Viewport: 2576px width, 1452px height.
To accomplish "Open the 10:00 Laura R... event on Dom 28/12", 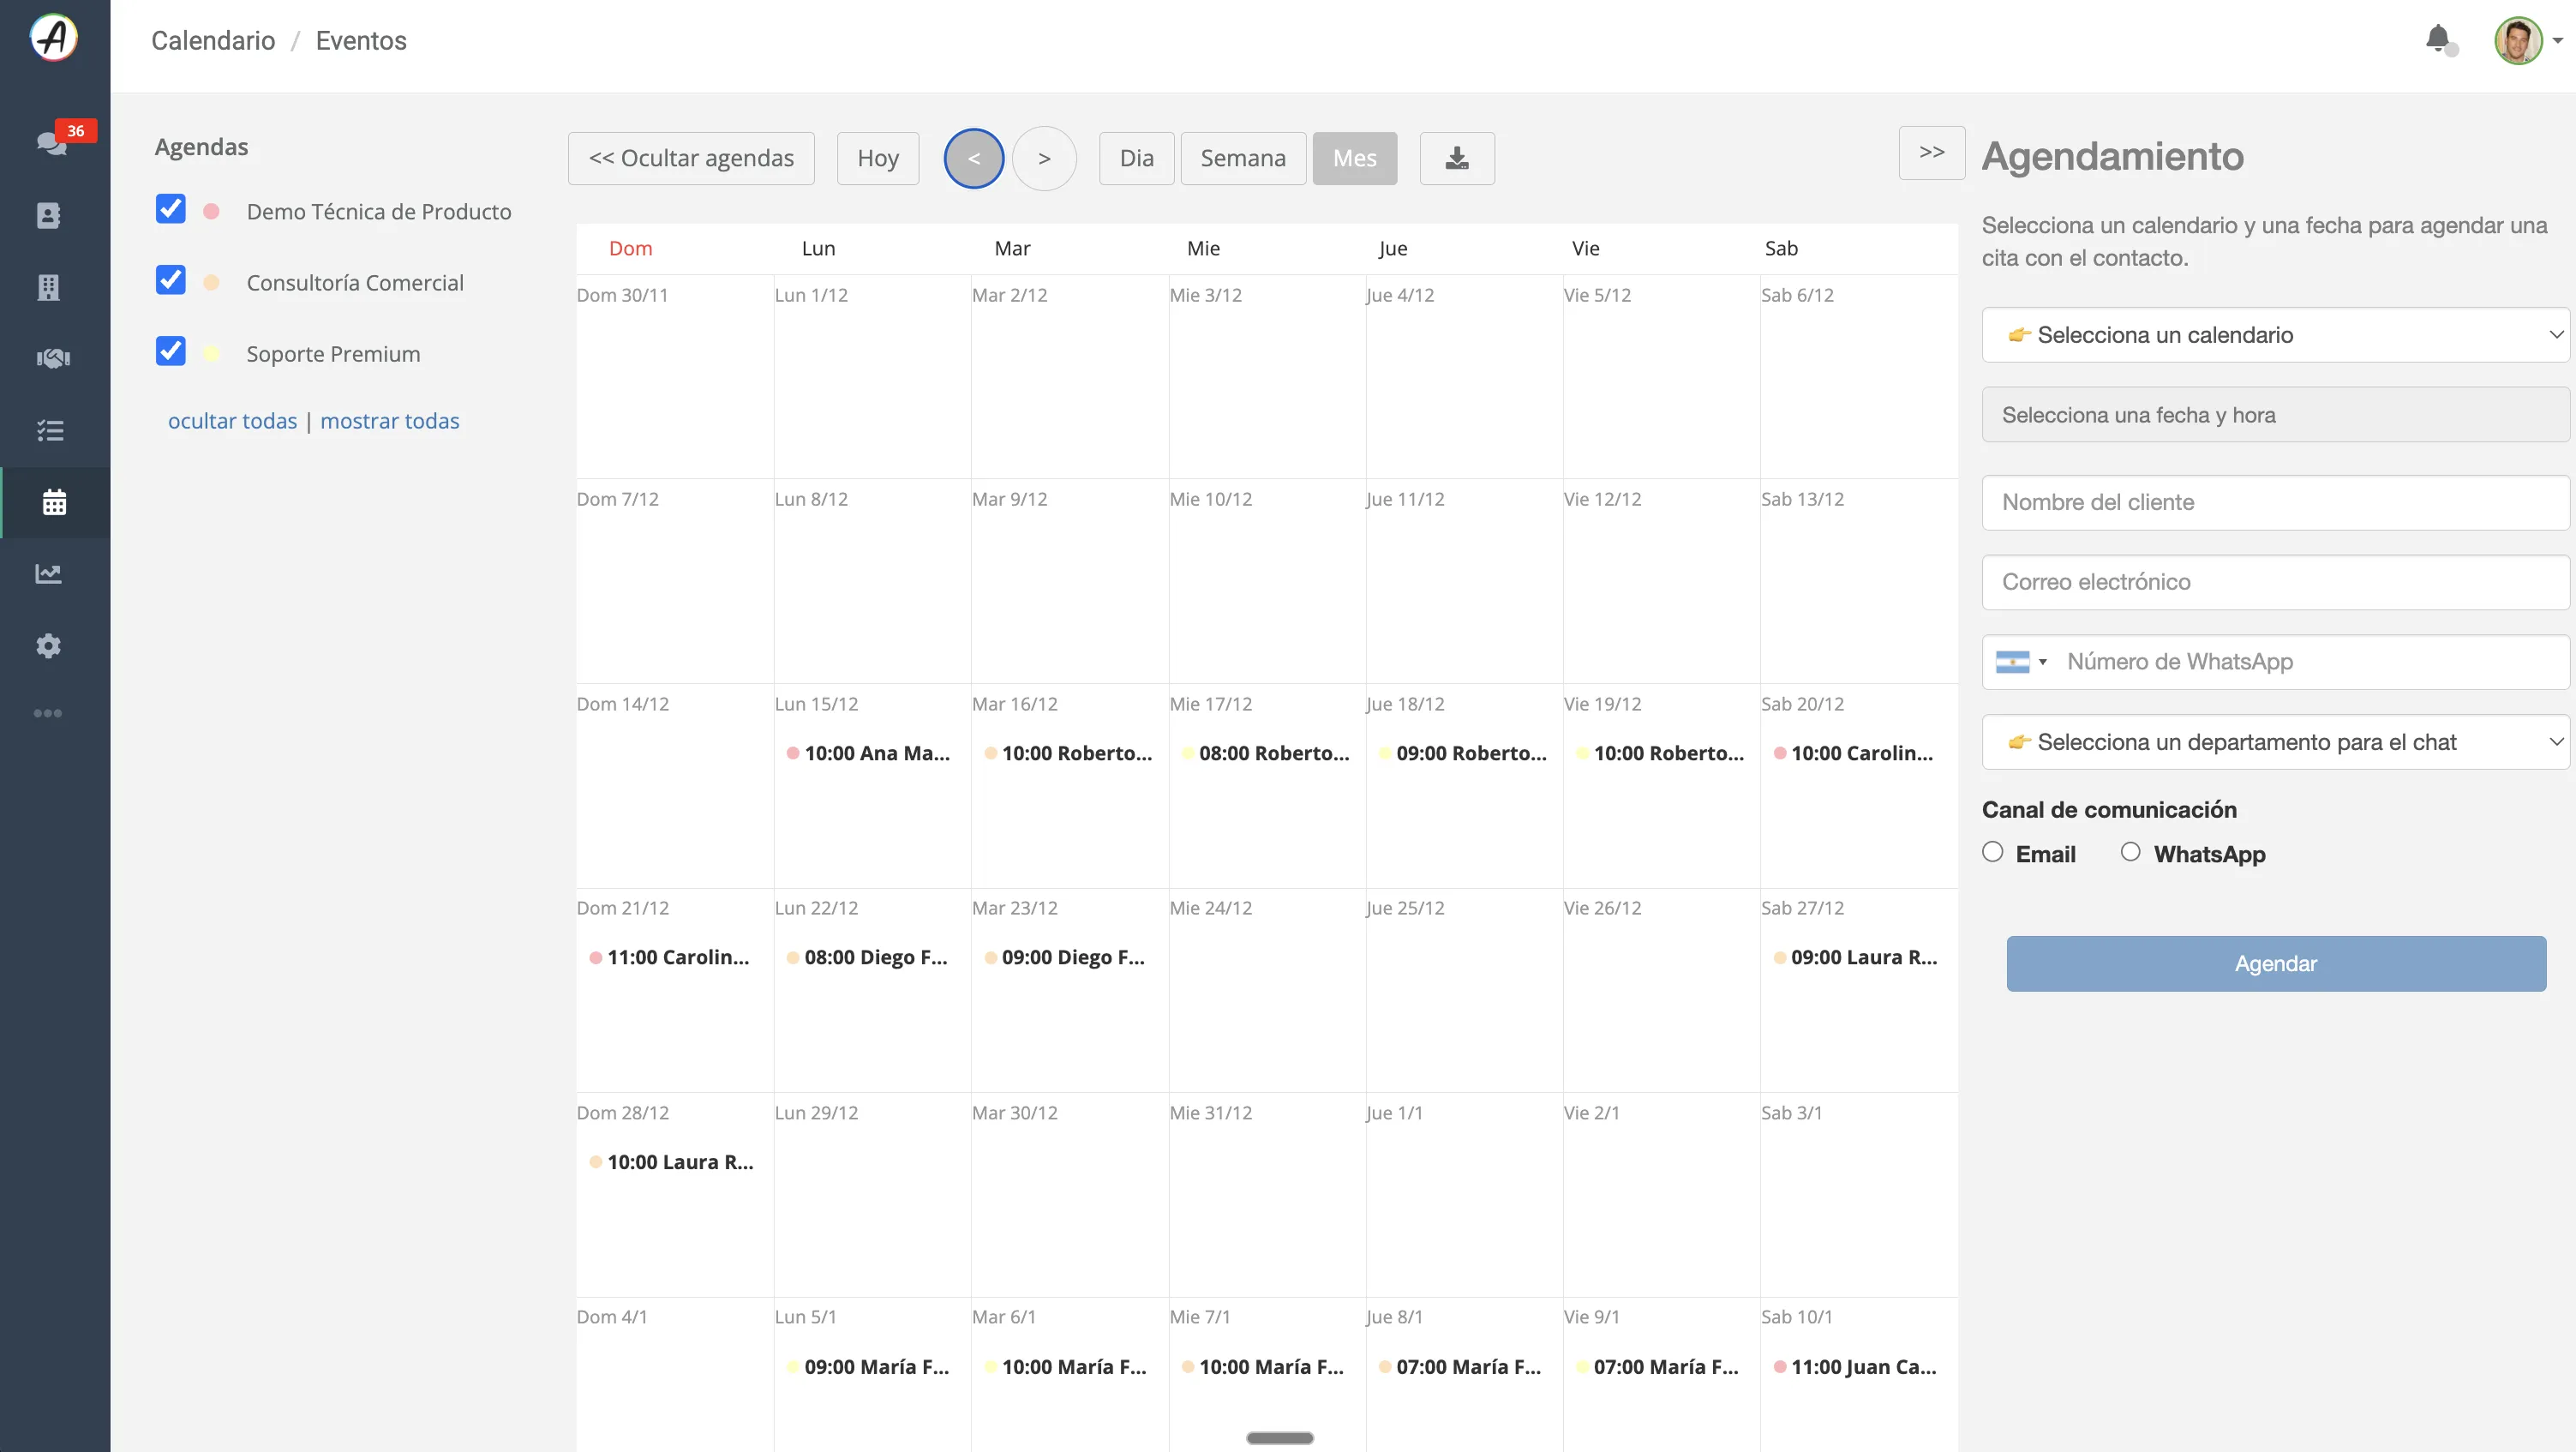I will pos(671,1162).
